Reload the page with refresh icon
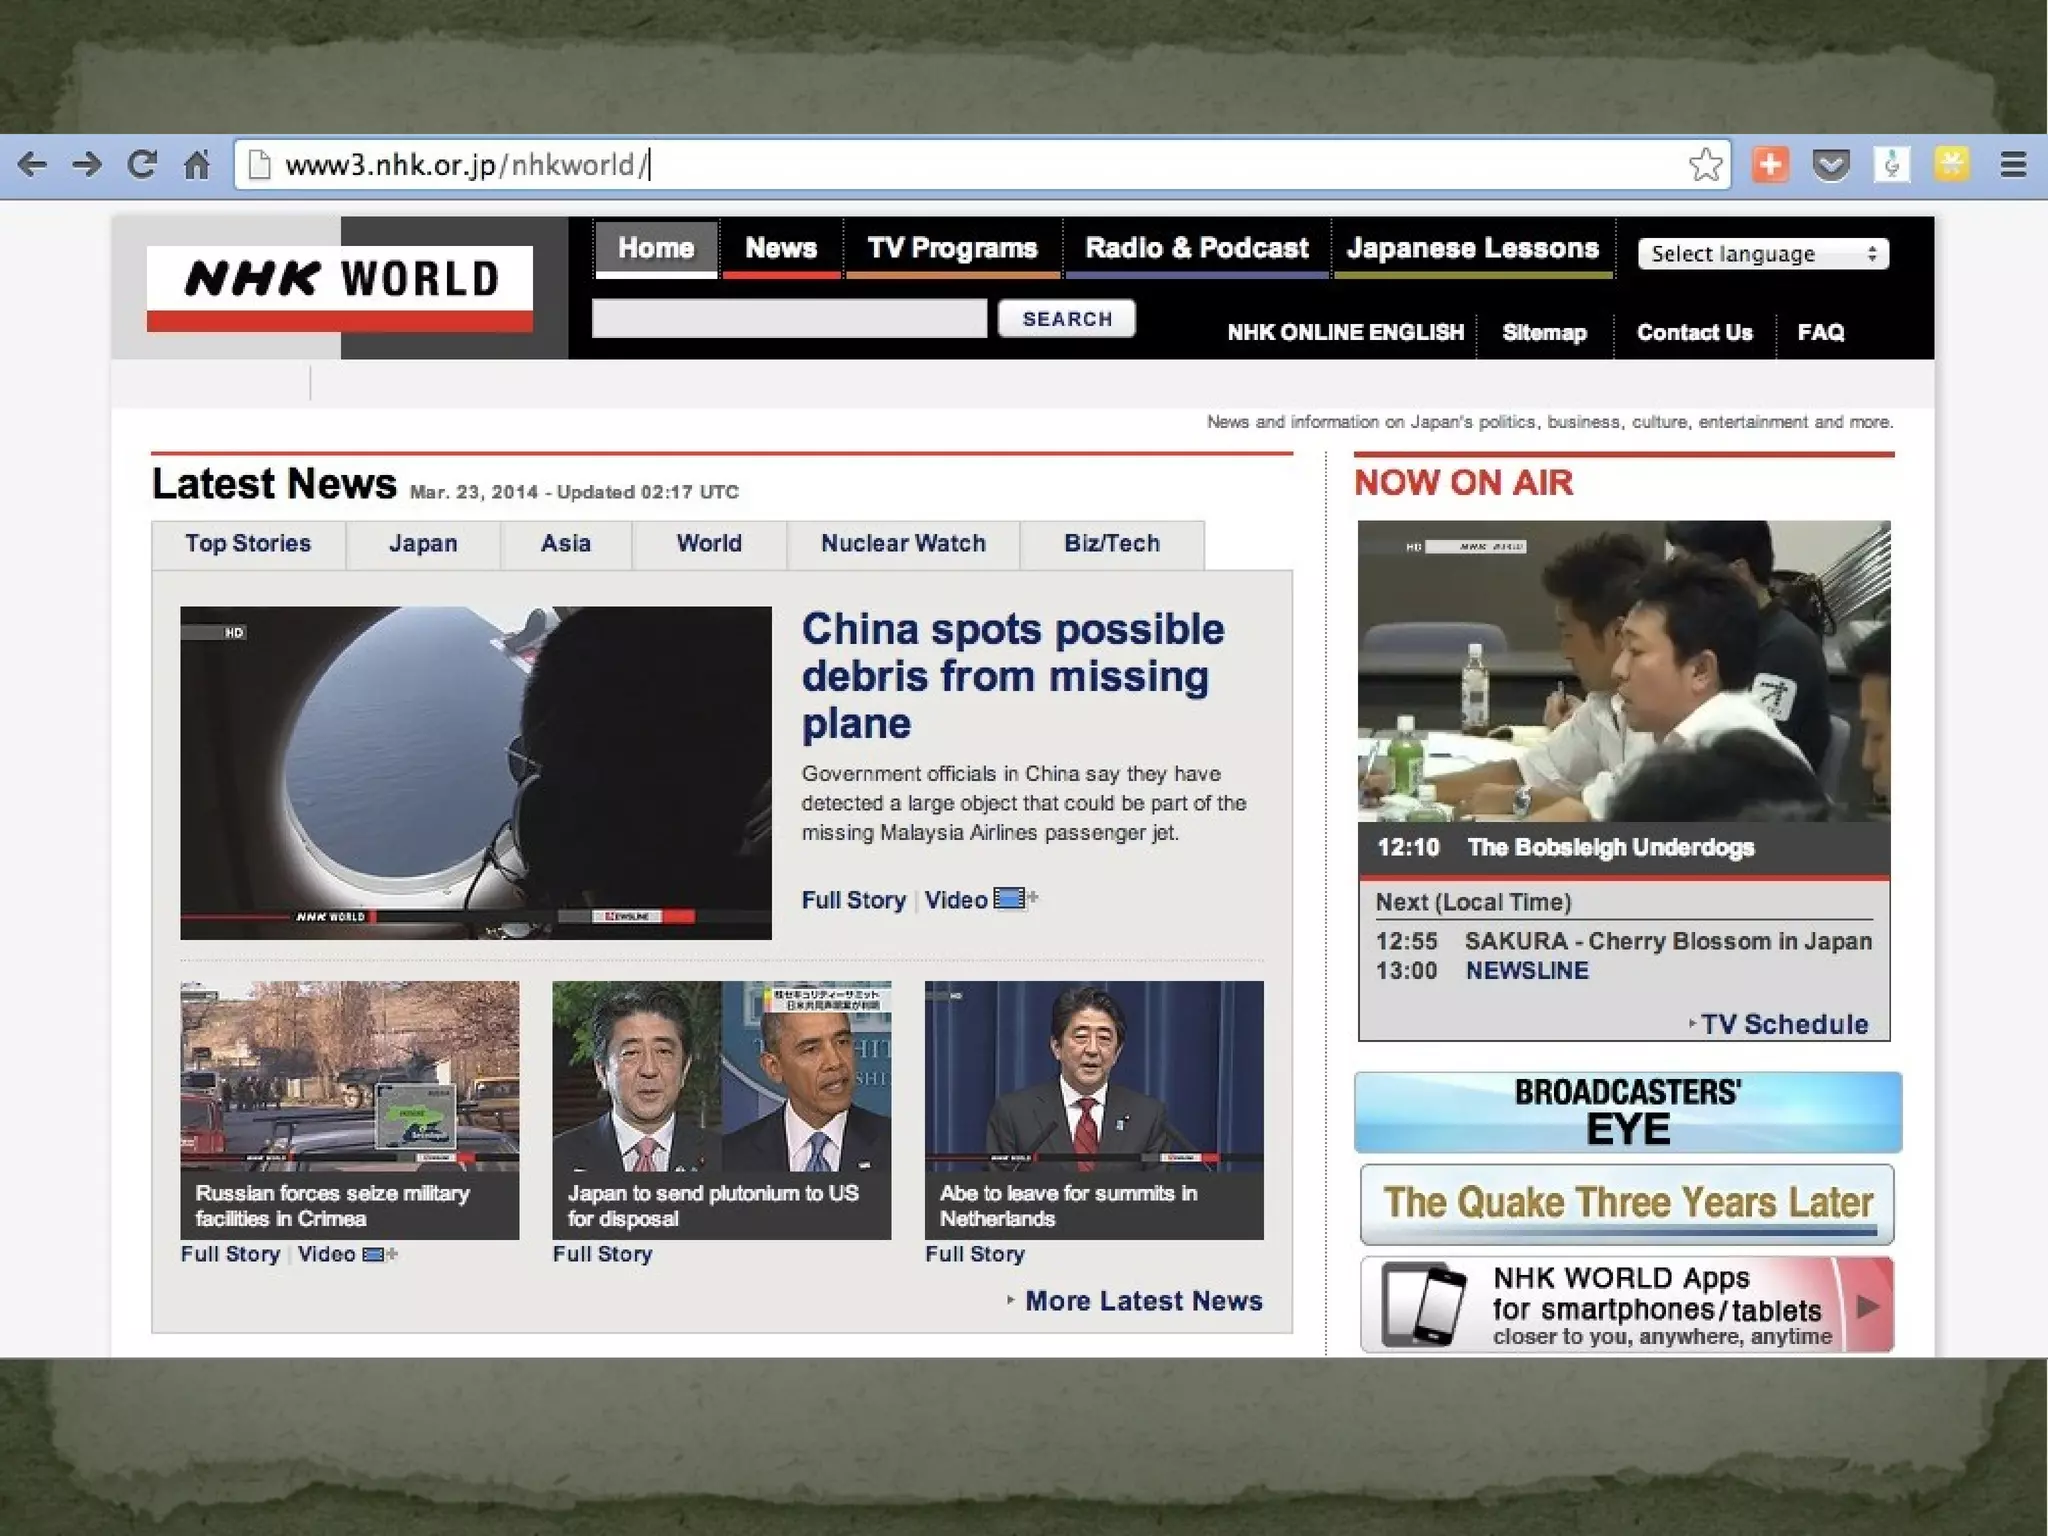Image resolution: width=2048 pixels, height=1536 pixels. coord(142,165)
